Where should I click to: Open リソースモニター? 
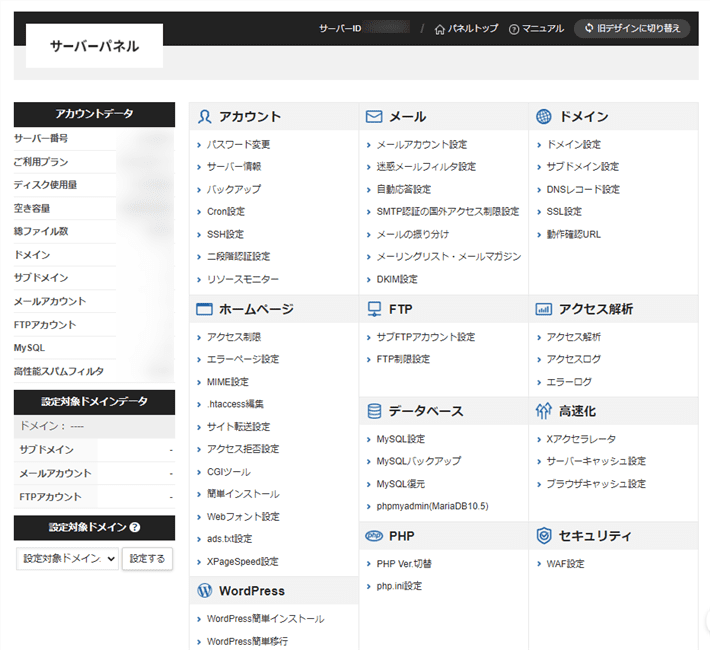click(243, 279)
